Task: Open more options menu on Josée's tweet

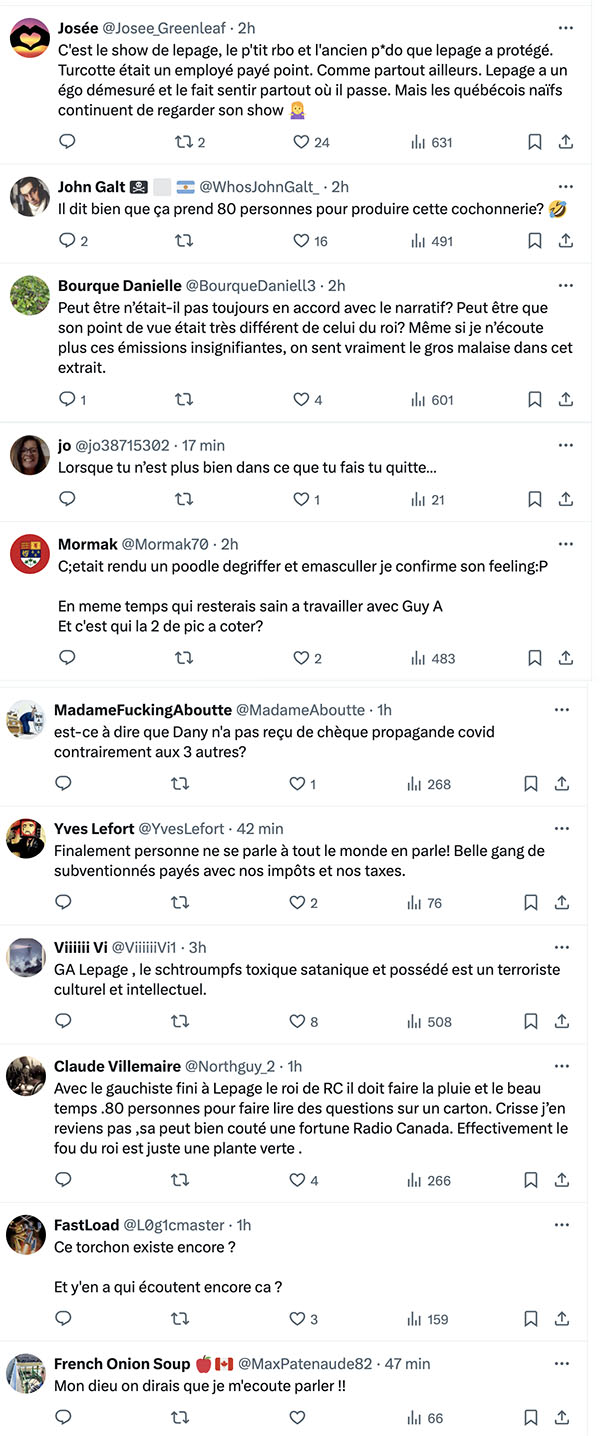Action: coord(566,27)
